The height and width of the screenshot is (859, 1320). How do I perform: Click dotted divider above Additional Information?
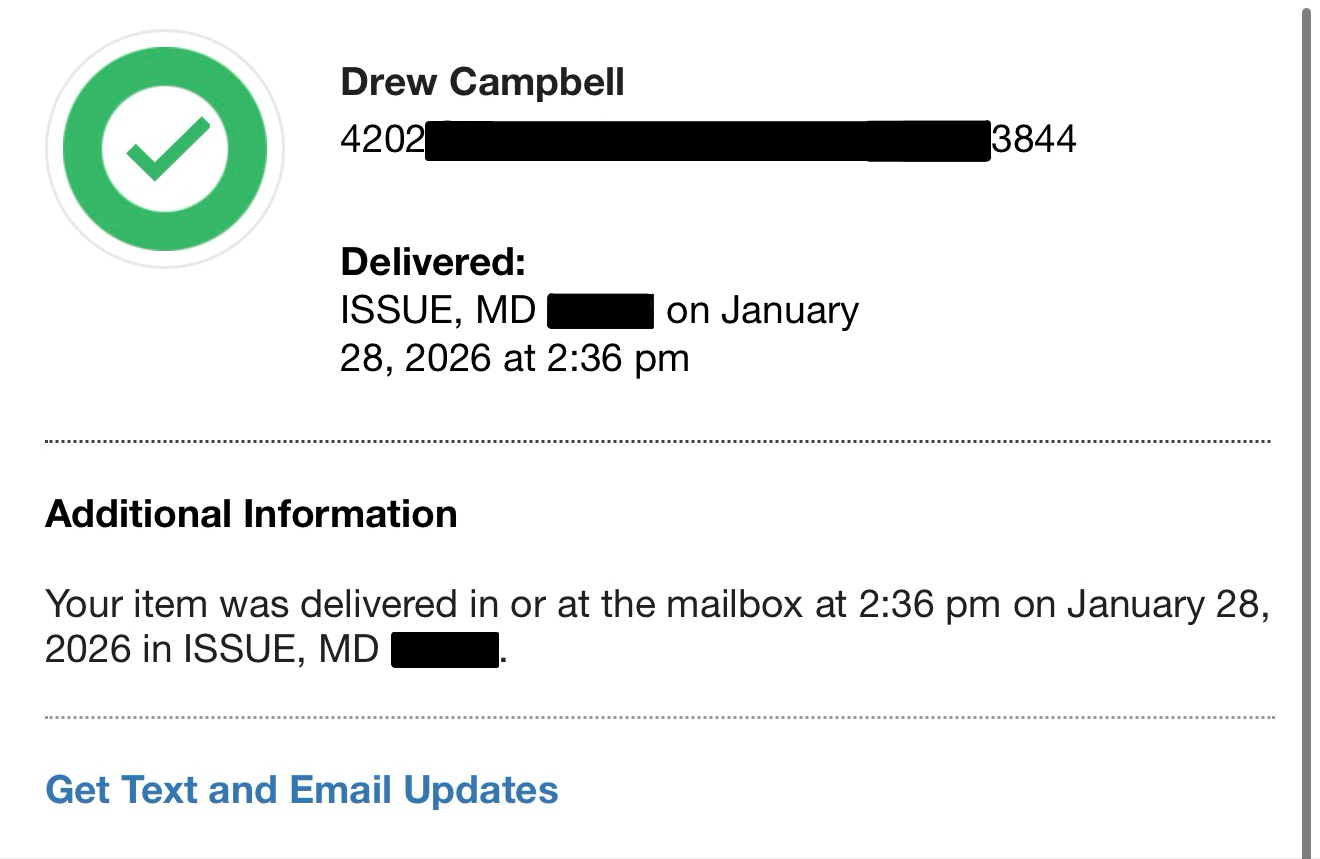[x=657, y=441]
